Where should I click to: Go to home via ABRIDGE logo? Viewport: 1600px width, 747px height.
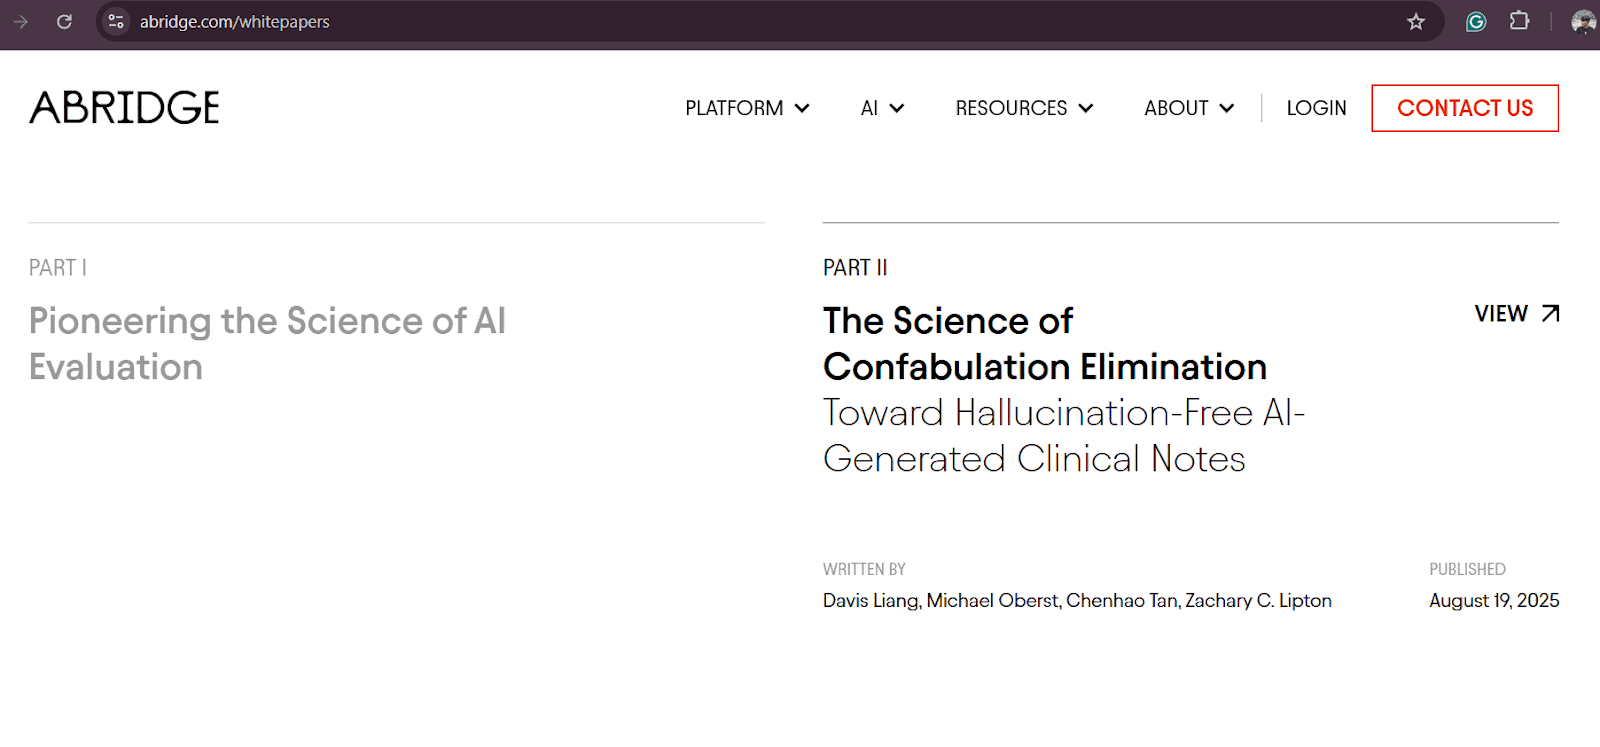pos(125,108)
